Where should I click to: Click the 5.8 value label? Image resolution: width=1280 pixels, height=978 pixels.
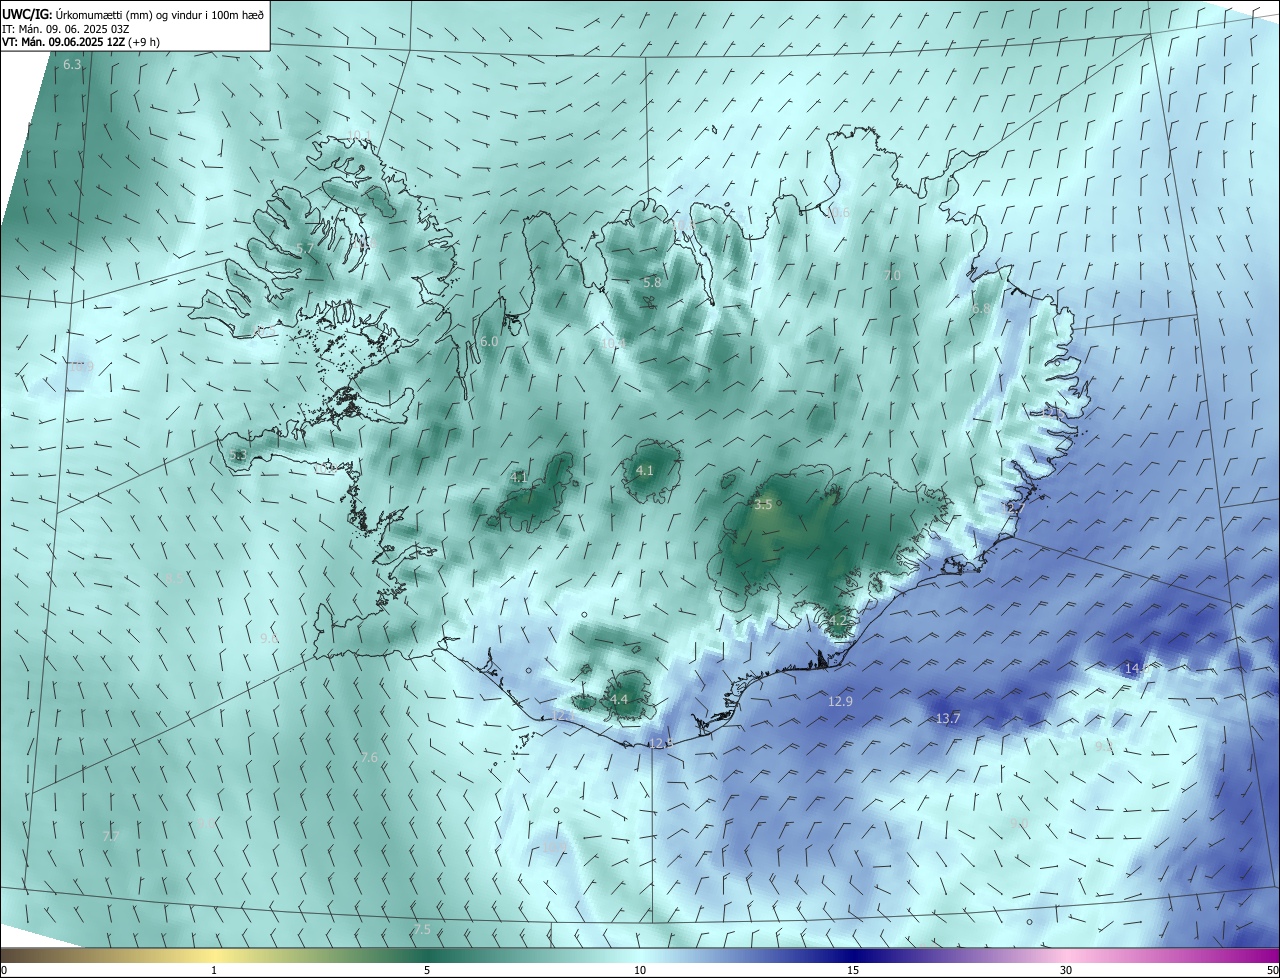[x=652, y=283]
